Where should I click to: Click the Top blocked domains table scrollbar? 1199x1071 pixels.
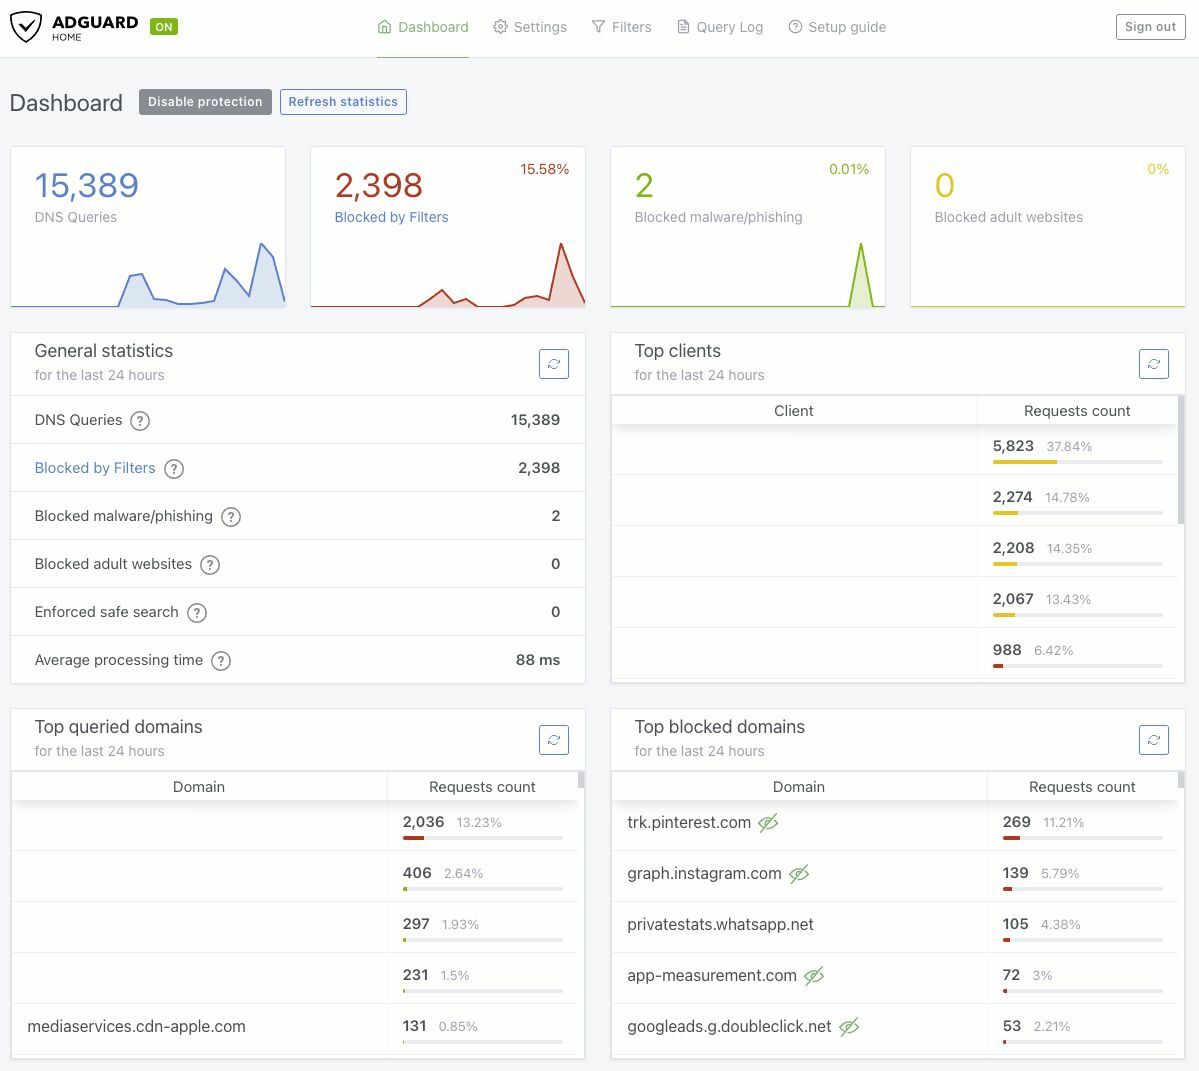1181,780
